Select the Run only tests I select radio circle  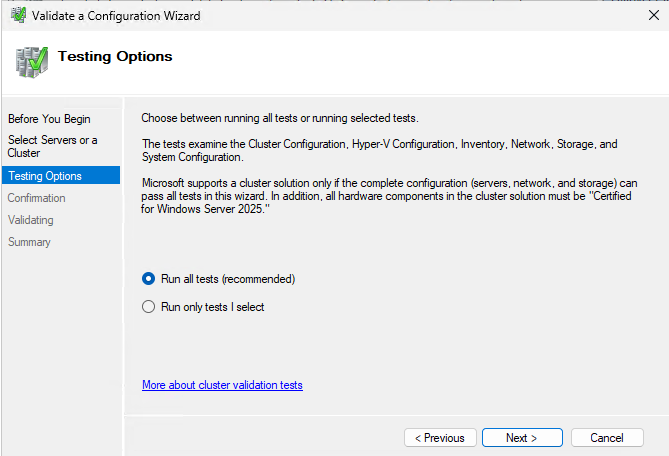click(x=148, y=307)
